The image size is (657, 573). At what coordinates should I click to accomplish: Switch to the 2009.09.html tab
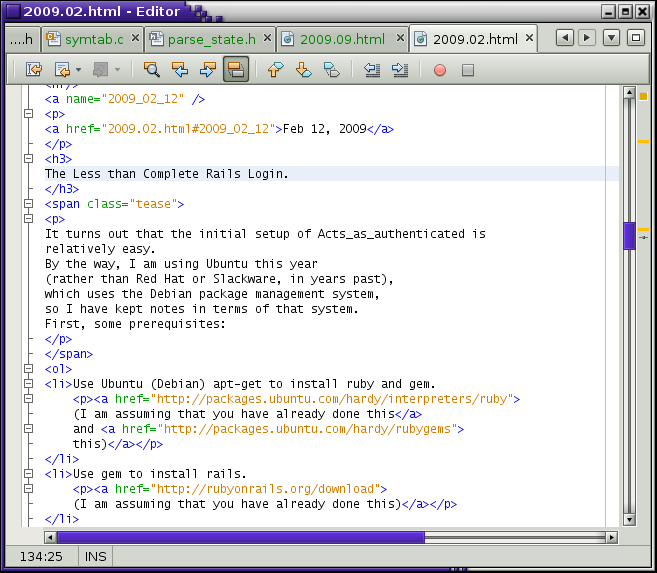pyautogui.click(x=341, y=40)
